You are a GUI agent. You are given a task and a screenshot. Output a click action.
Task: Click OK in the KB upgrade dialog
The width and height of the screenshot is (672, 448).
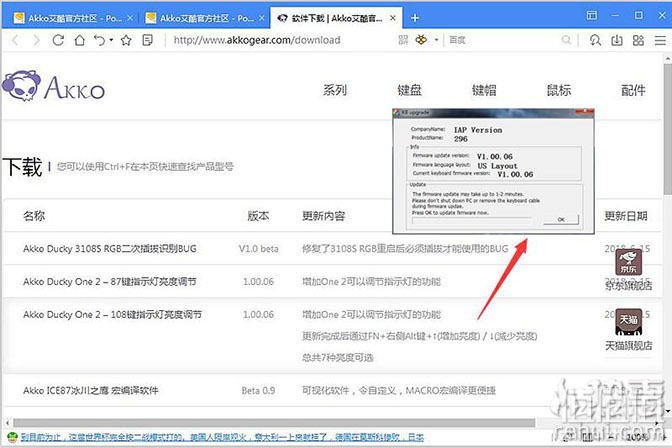coord(561,219)
